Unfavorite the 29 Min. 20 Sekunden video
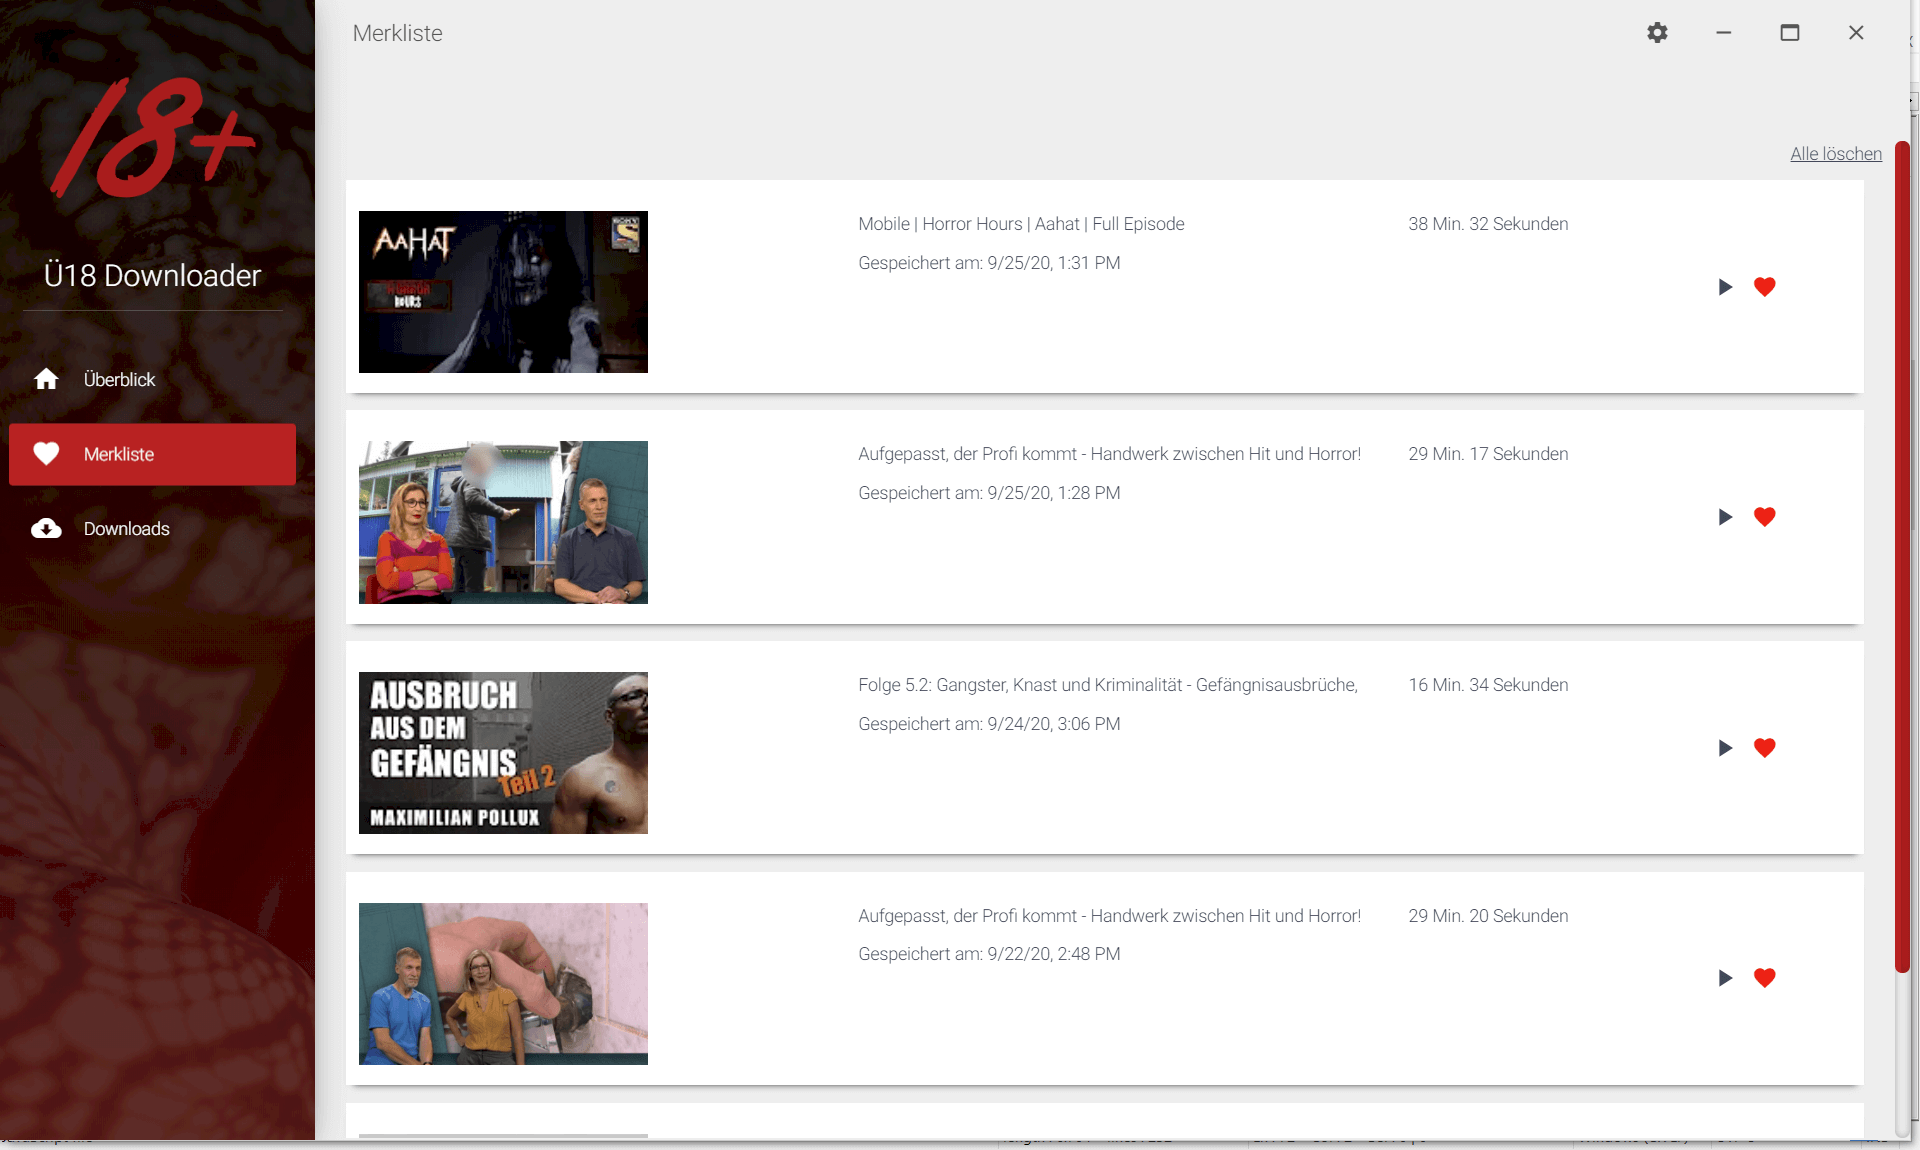This screenshot has height=1150, width=1920. point(1764,978)
